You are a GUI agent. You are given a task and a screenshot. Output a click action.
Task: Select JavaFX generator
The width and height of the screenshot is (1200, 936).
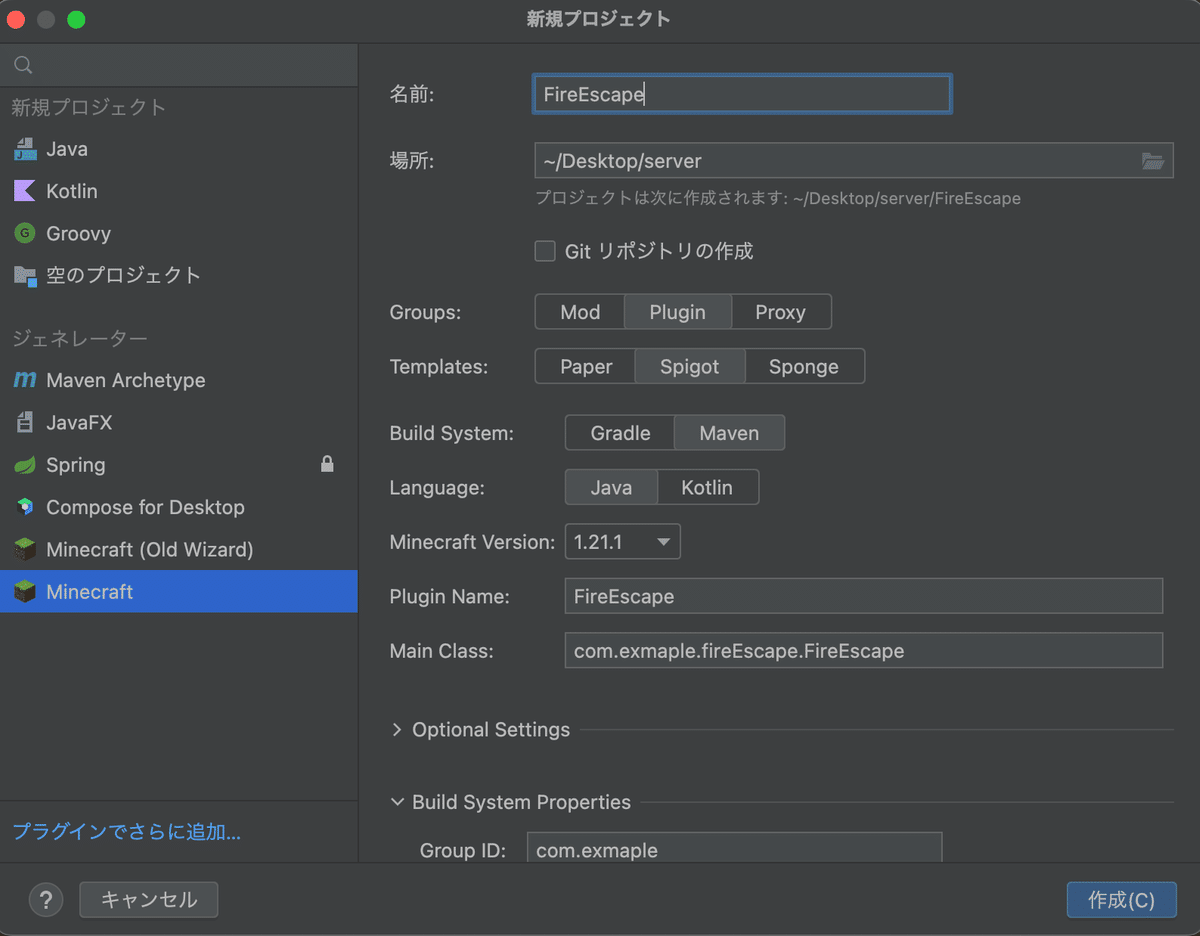179,423
